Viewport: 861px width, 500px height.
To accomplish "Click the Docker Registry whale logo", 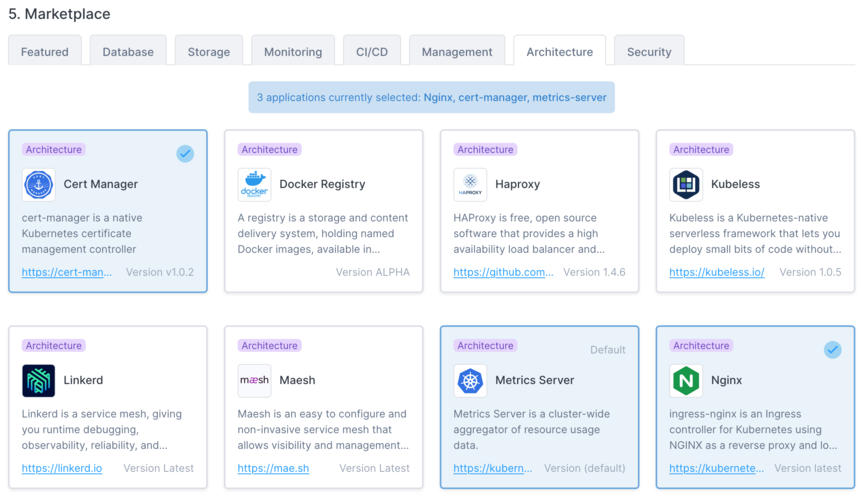I will click(254, 184).
